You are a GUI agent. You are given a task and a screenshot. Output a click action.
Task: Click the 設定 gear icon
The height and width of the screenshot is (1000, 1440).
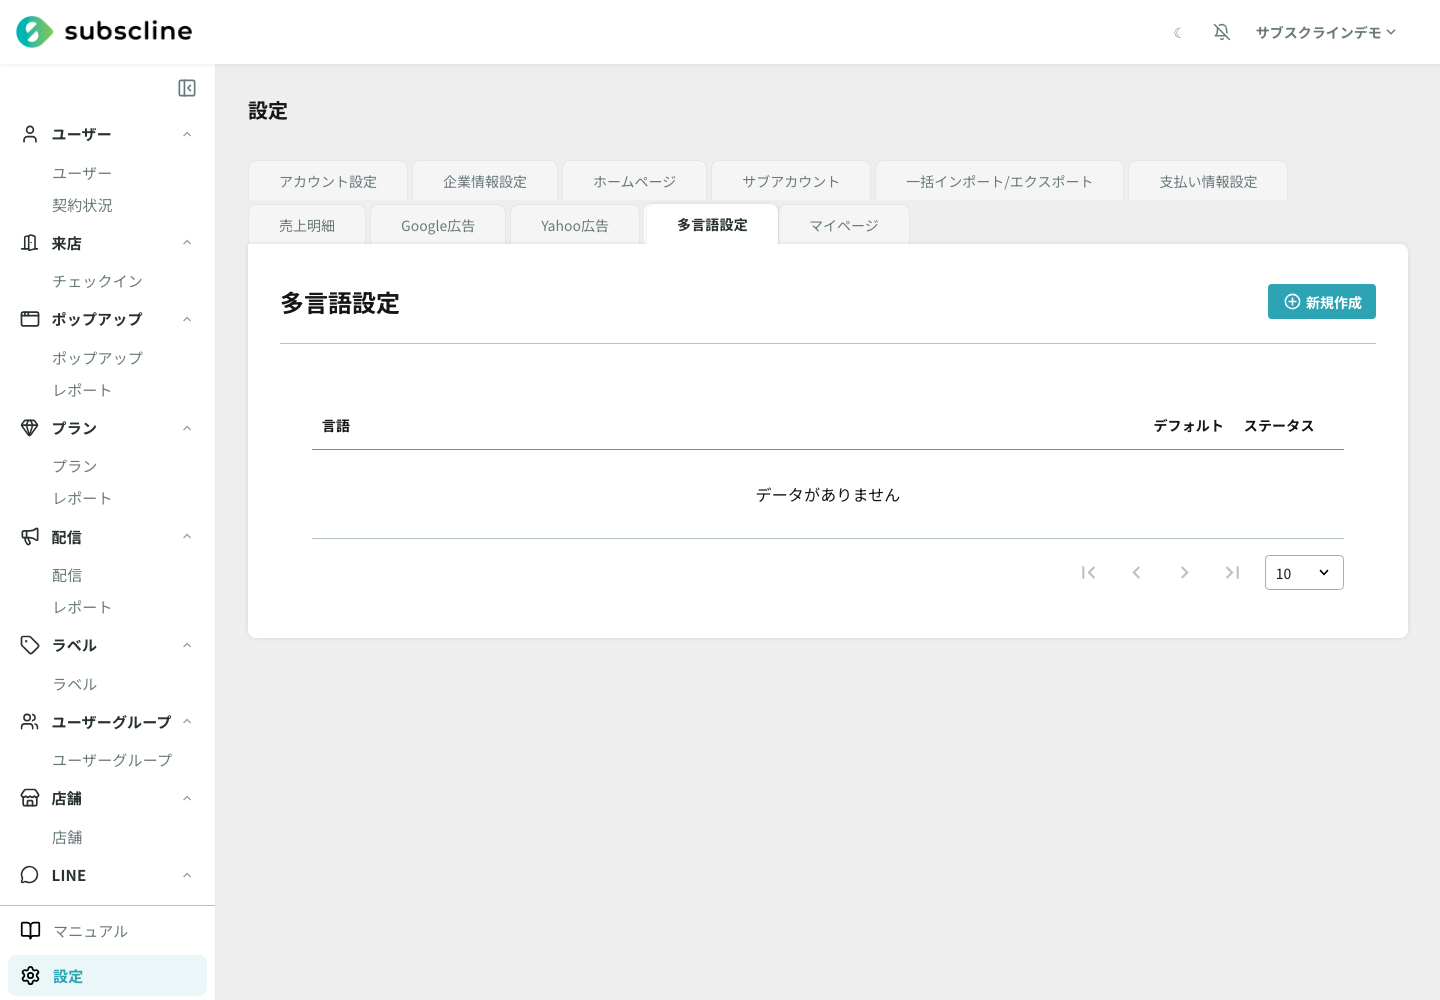pyautogui.click(x=31, y=976)
